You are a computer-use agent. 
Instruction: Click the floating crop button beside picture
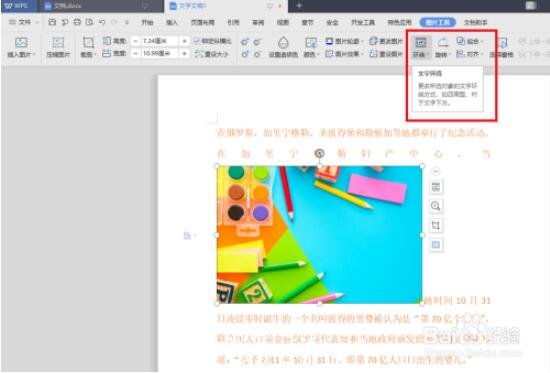pyautogui.click(x=436, y=225)
